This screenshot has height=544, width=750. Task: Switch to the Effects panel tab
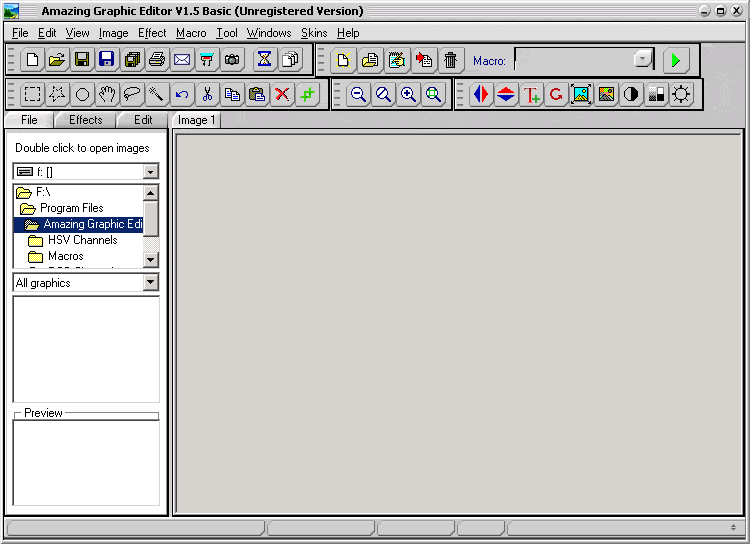coord(86,120)
